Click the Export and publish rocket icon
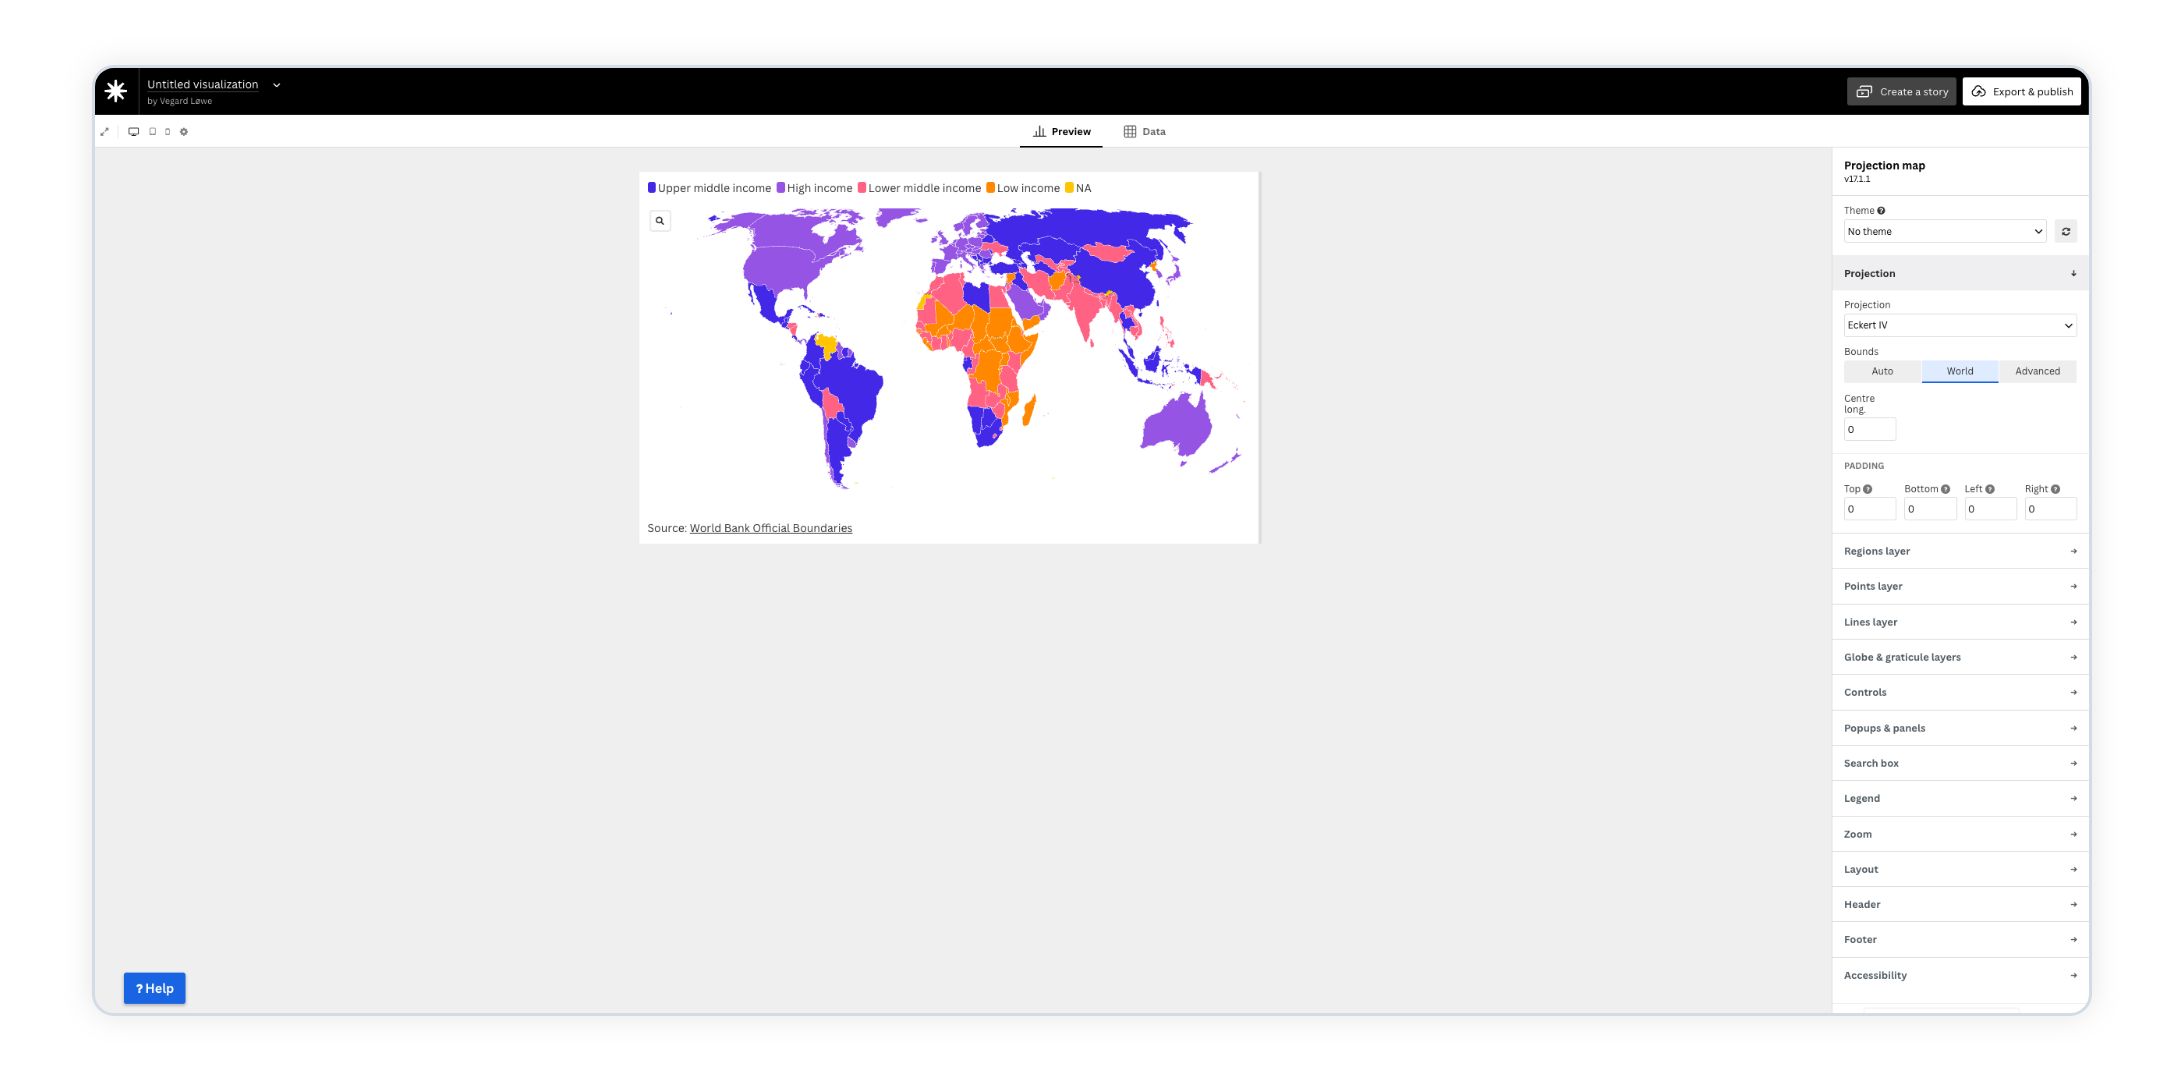This screenshot has width=2183, height=1080. [x=1980, y=90]
